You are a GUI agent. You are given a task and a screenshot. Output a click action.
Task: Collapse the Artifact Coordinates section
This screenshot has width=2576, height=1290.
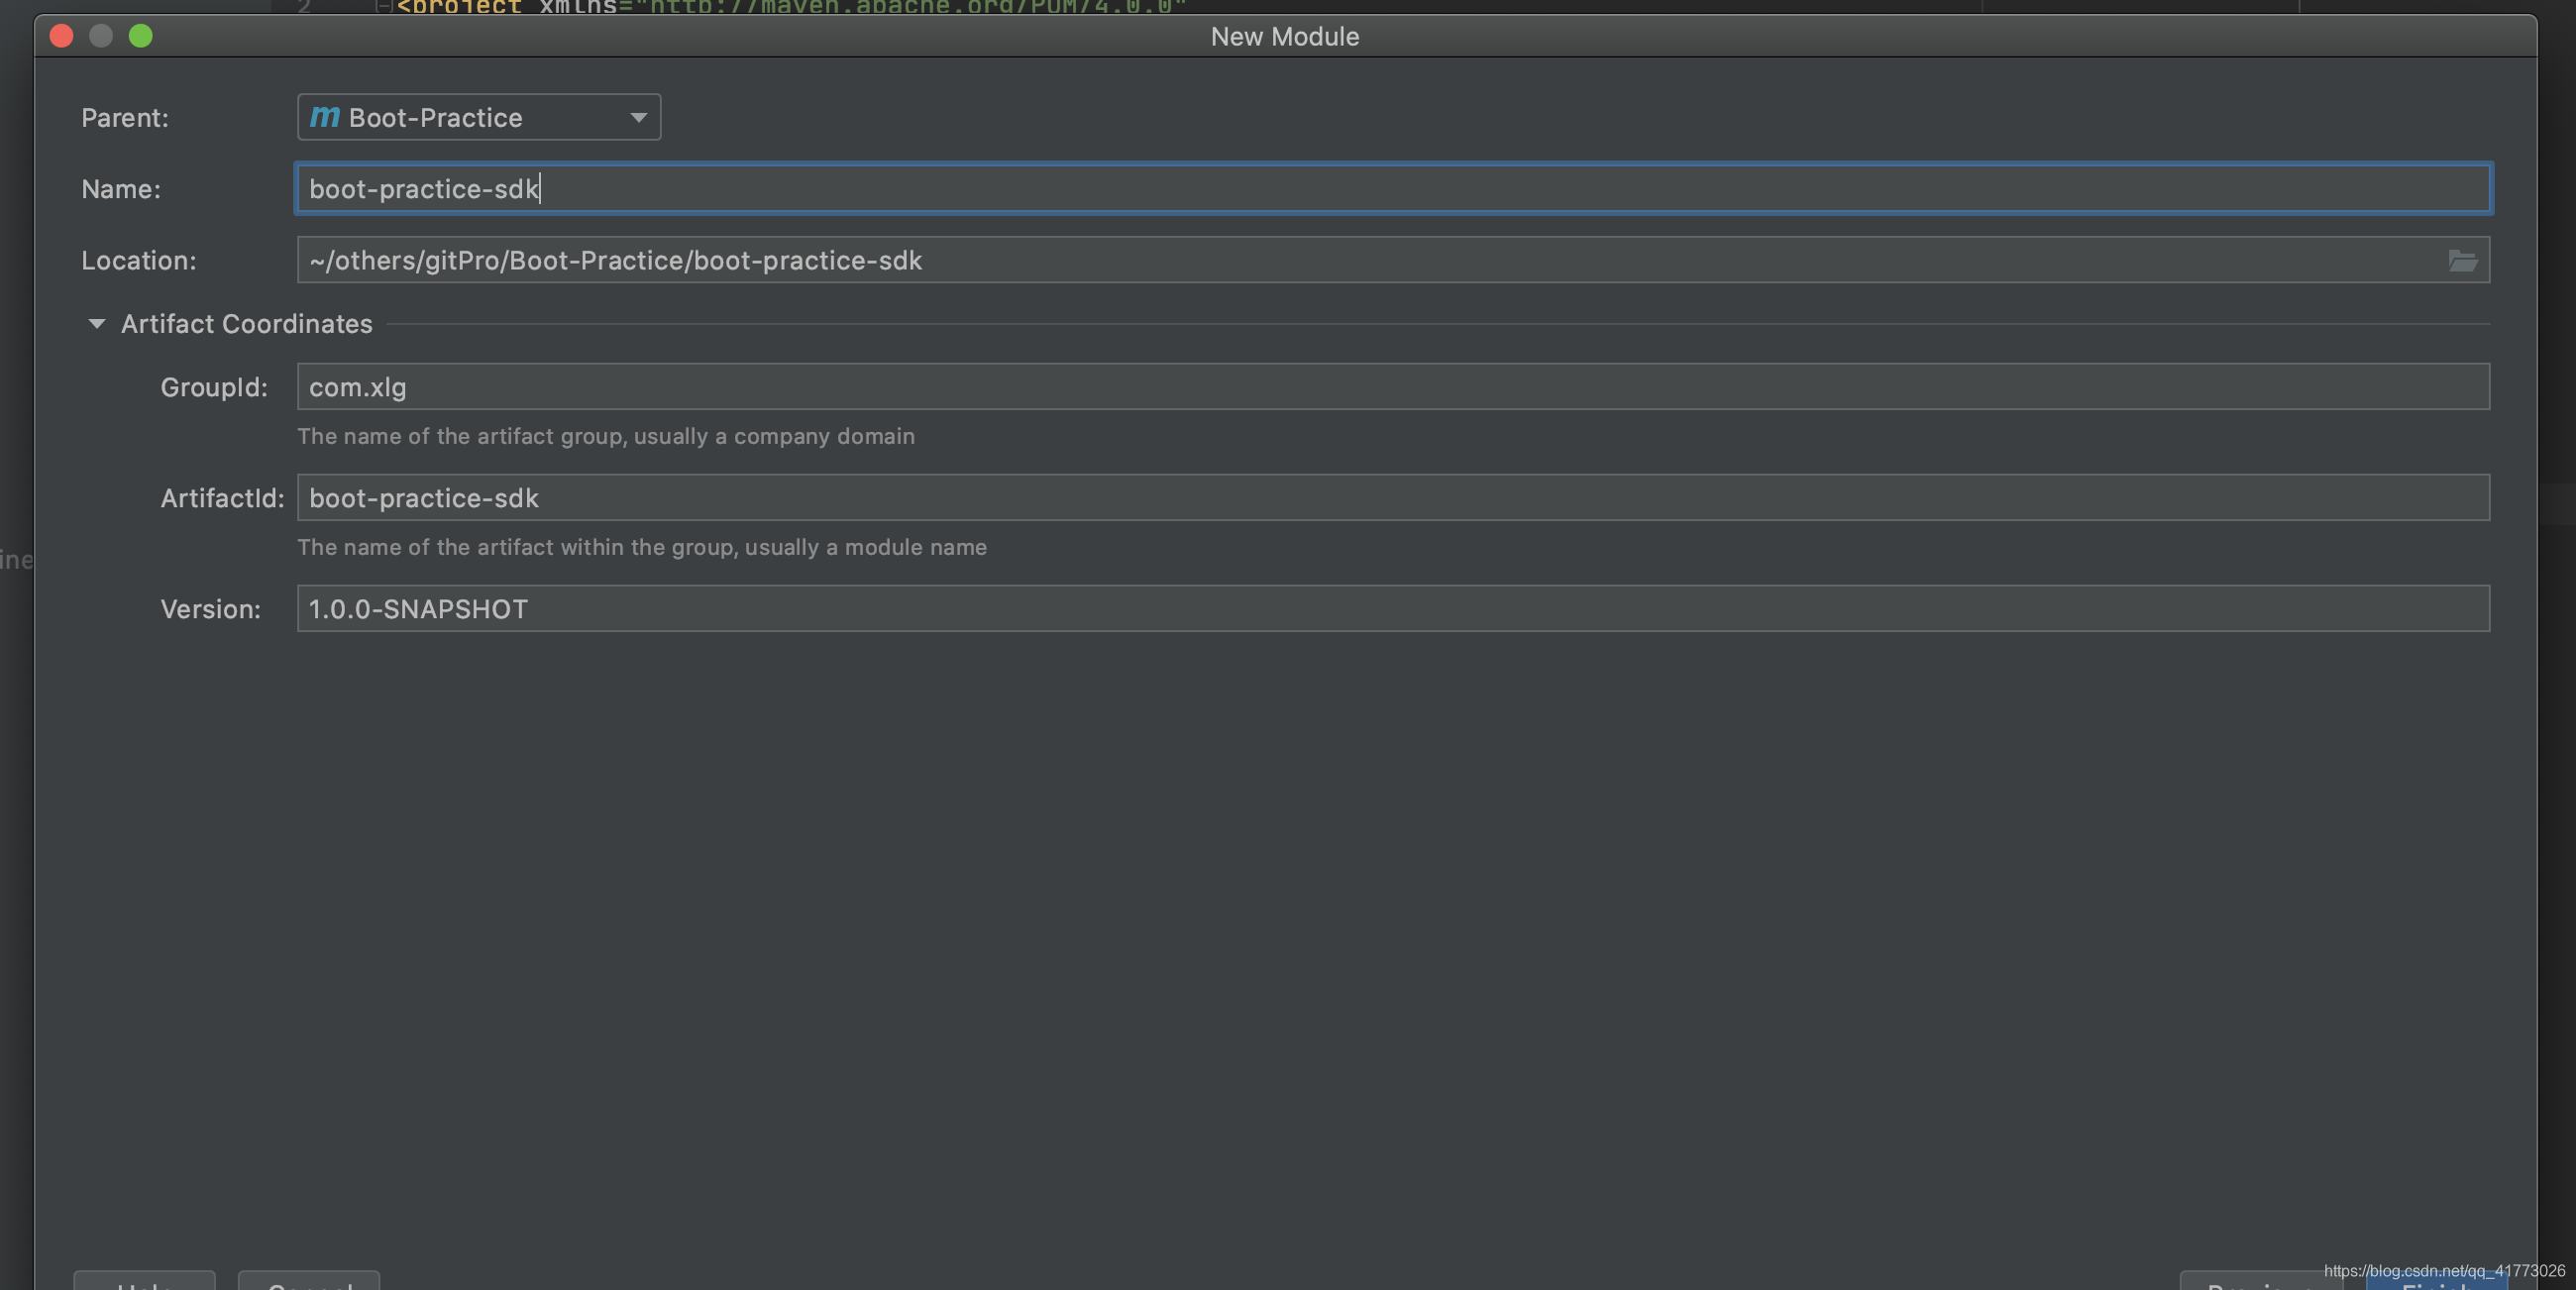click(96, 324)
